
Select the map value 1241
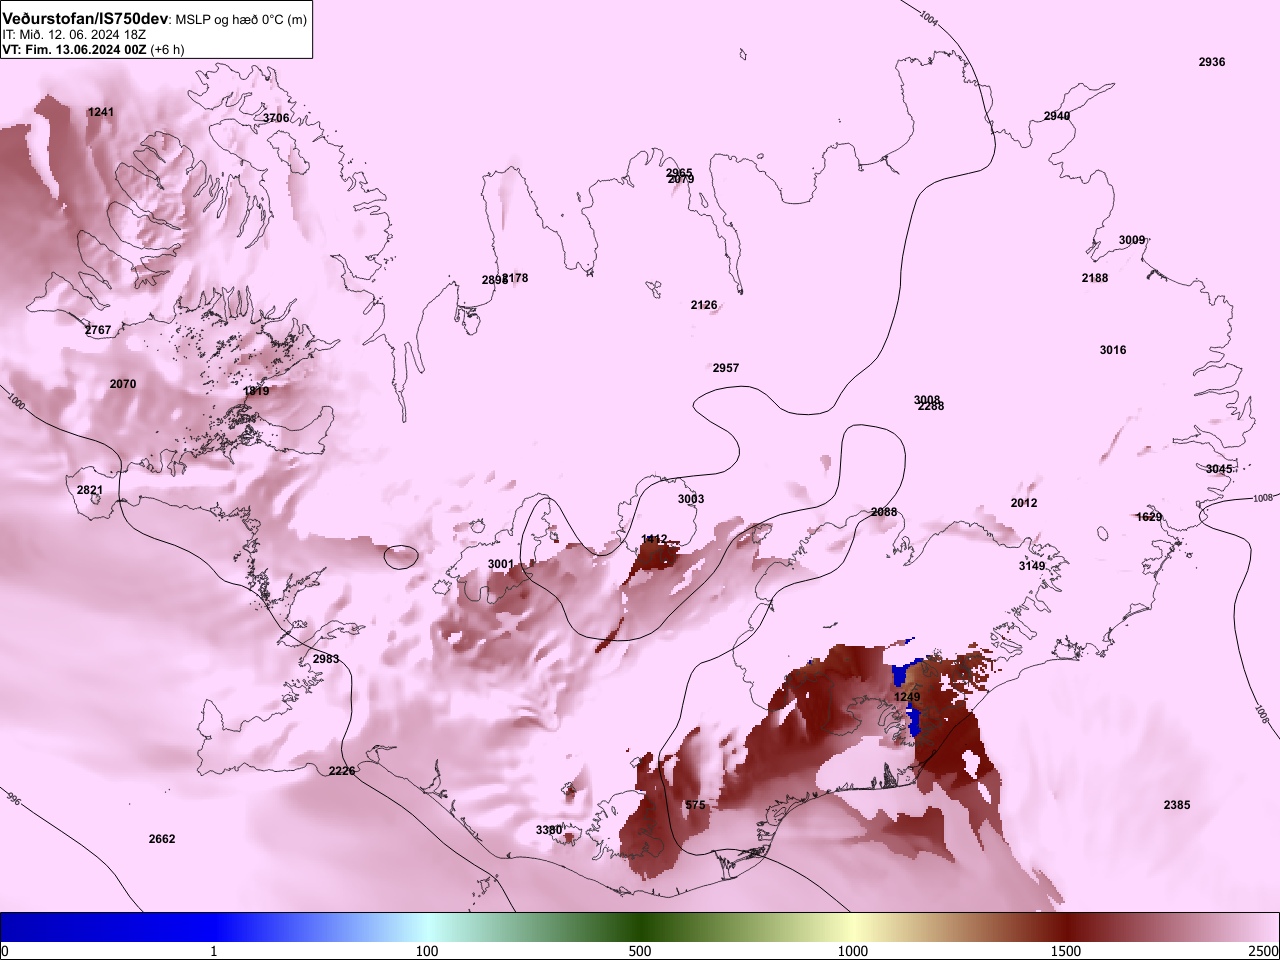[101, 112]
